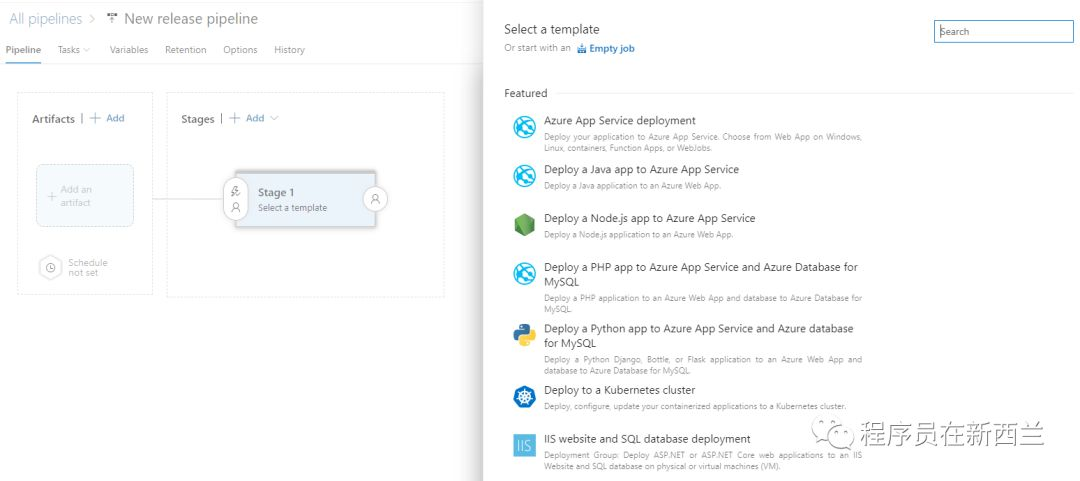
Task: Expand the Tasks tab dropdown chevron
Action: click(87, 50)
